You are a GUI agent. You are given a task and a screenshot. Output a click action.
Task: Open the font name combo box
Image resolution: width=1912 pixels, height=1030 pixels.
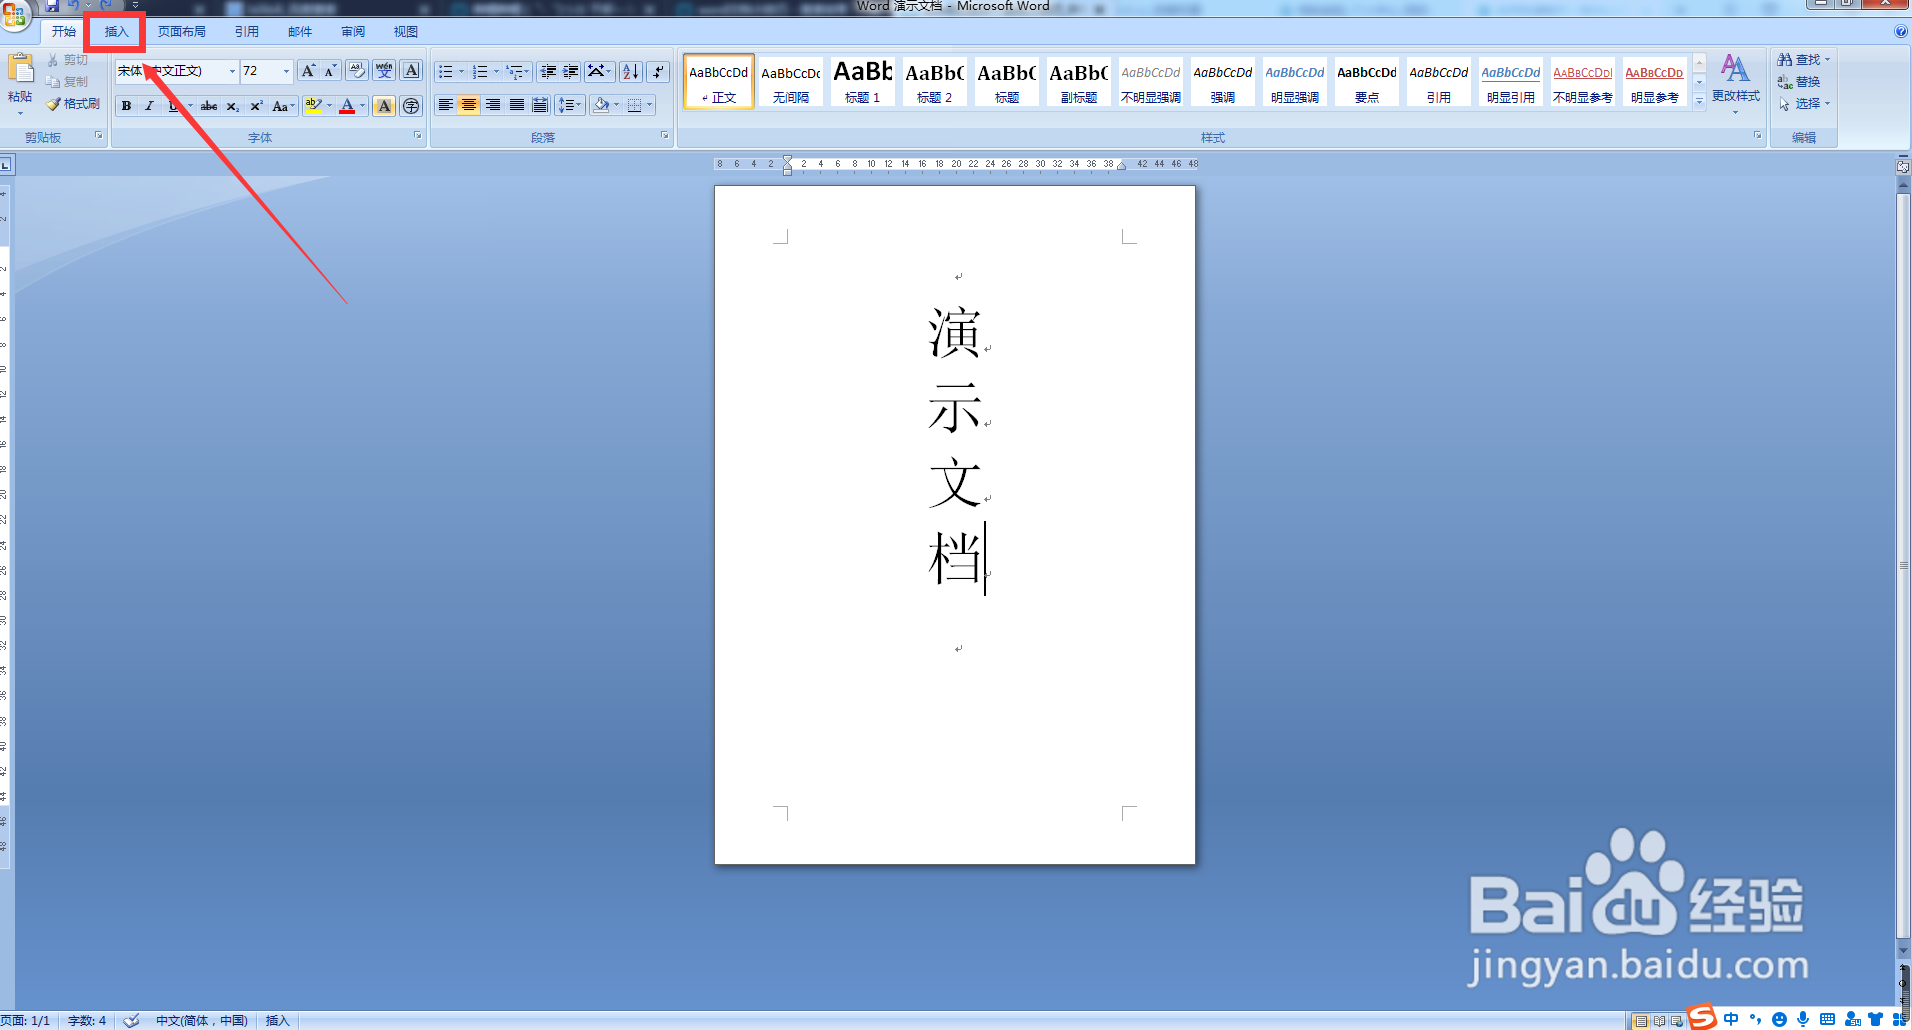[x=176, y=71]
